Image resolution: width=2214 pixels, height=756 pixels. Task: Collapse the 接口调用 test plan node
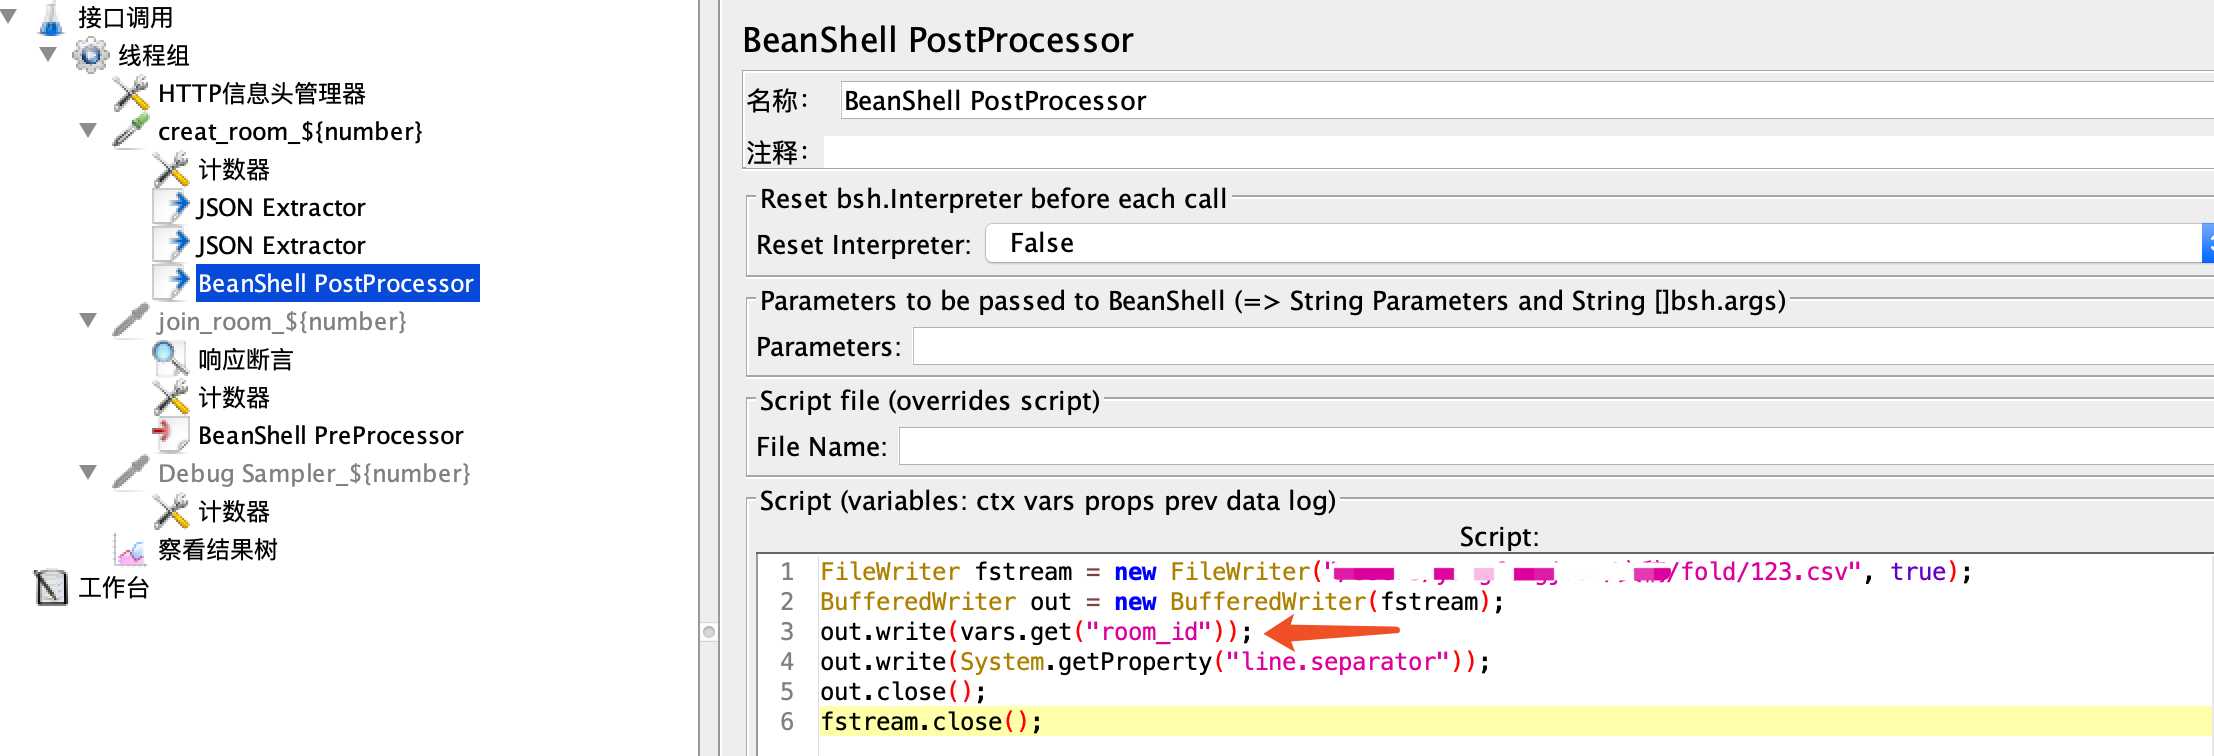(x=9, y=16)
